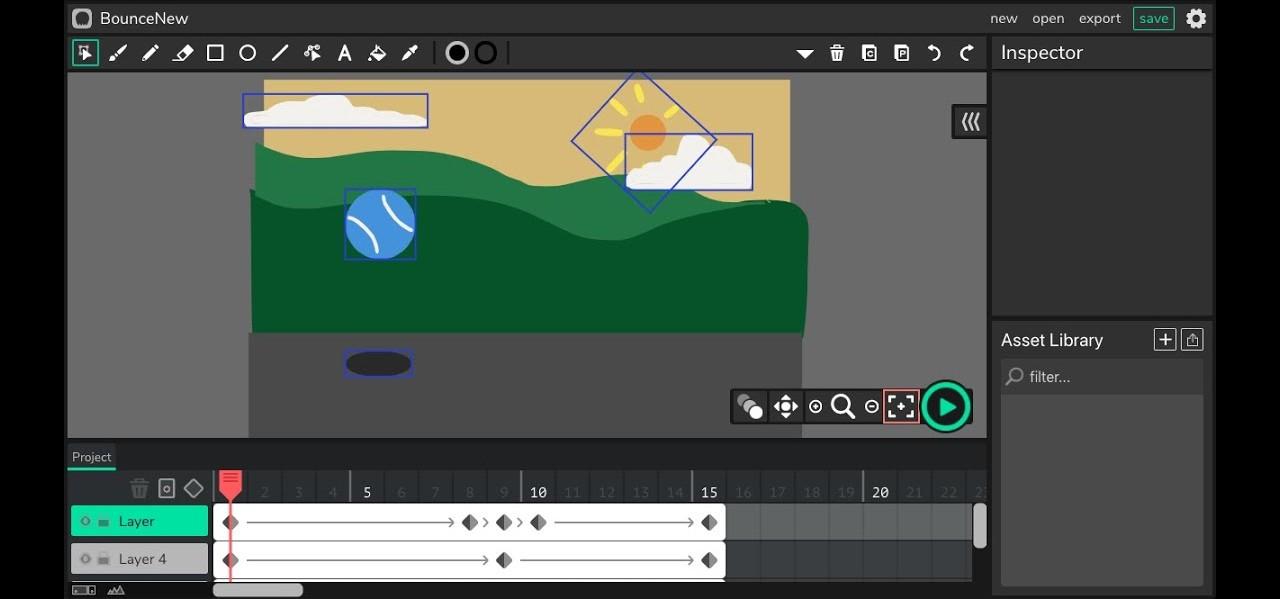Toggle visibility of Layer 4

(x=85, y=559)
